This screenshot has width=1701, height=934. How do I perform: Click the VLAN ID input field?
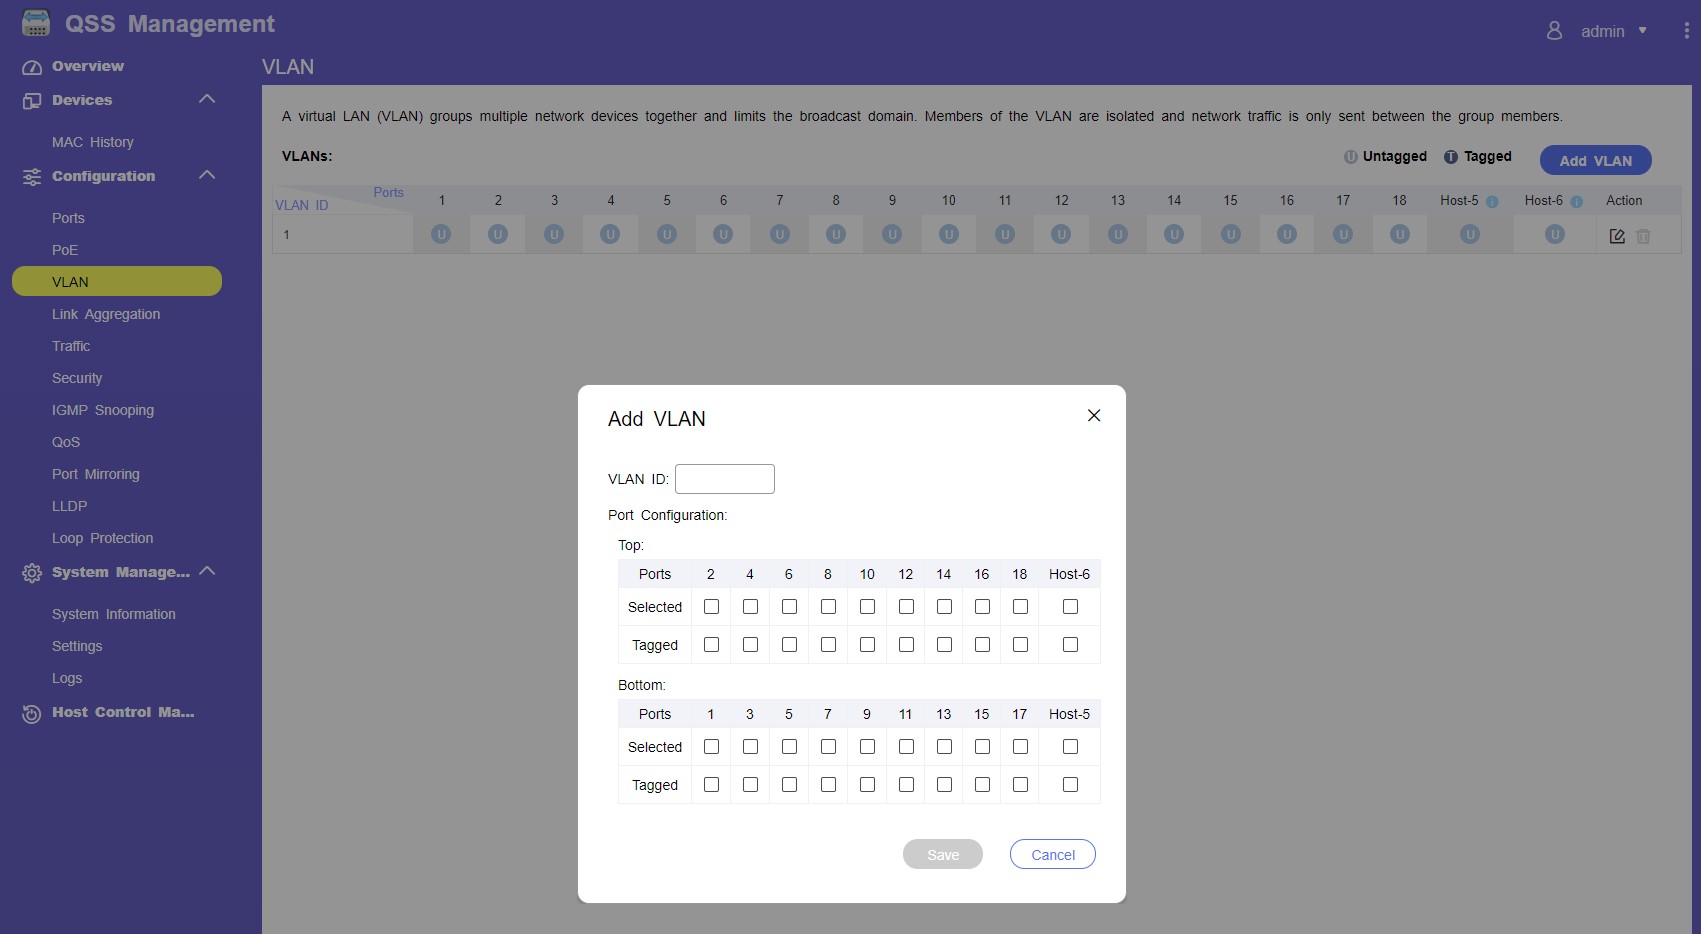[724, 479]
